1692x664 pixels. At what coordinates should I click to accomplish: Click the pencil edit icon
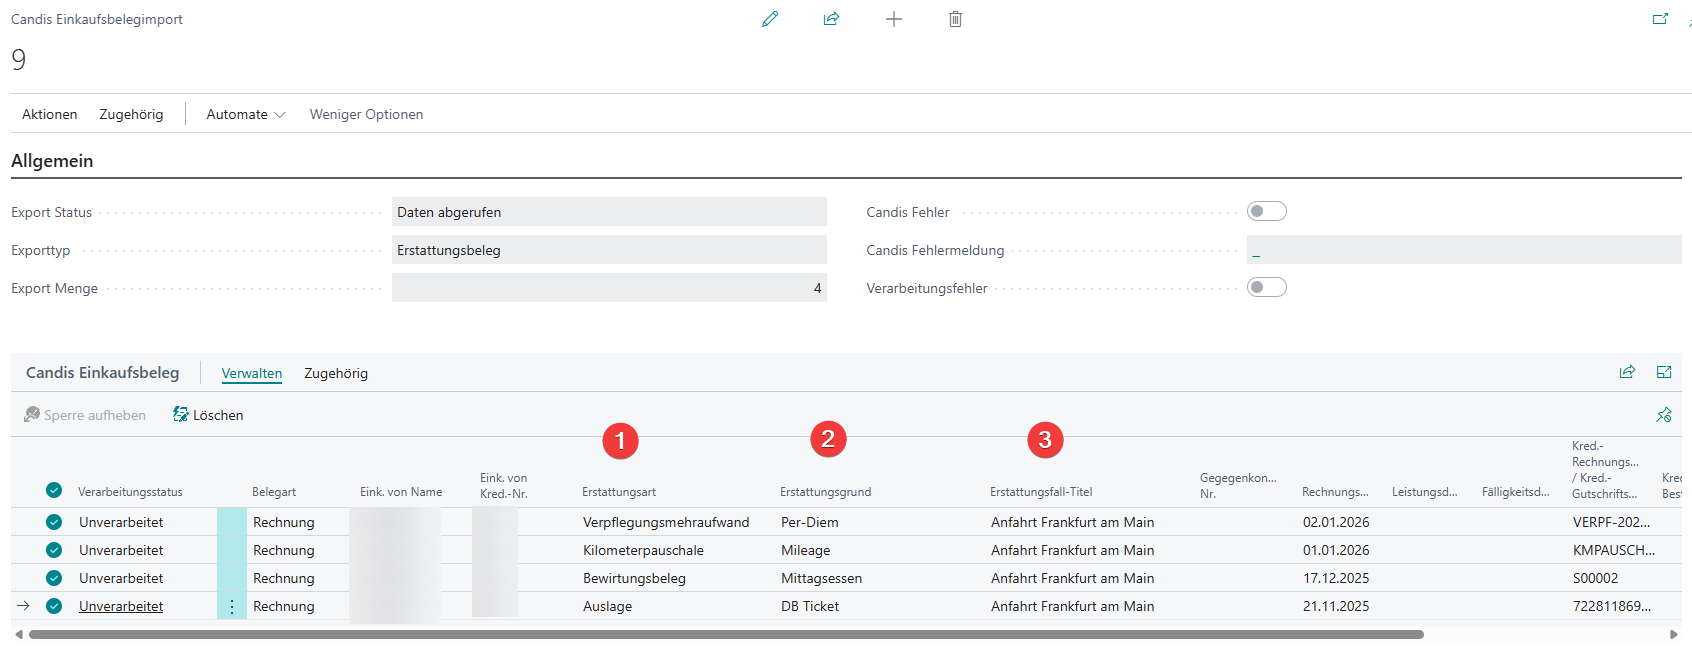(769, 19)
